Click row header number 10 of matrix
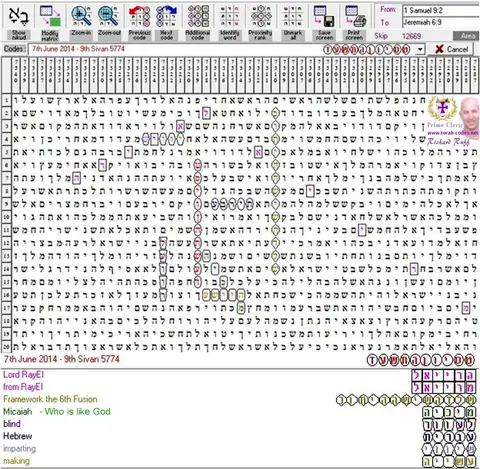 pos(6,217)
